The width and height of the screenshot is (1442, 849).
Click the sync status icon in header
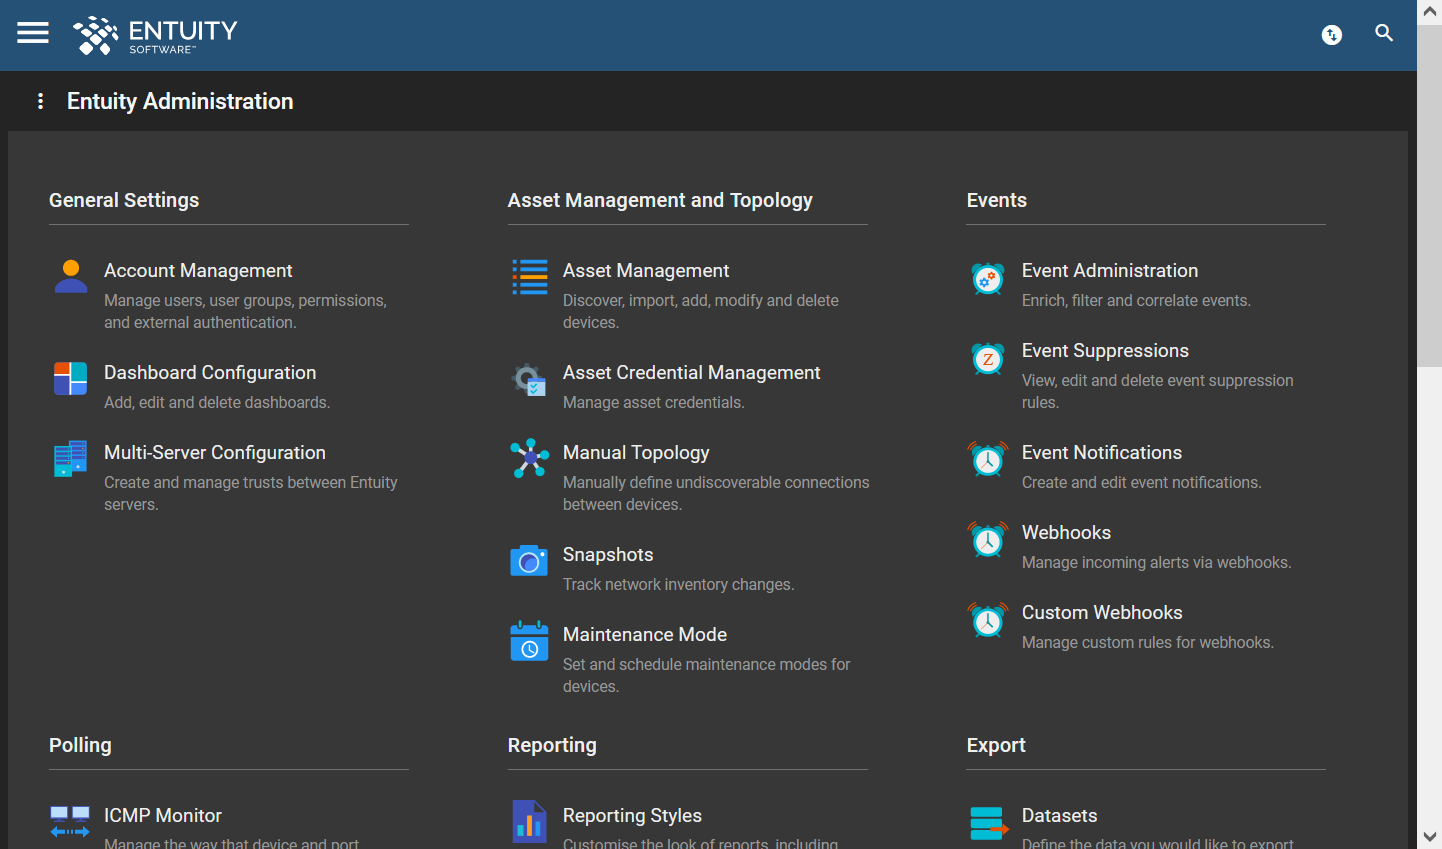point(1332,35)
